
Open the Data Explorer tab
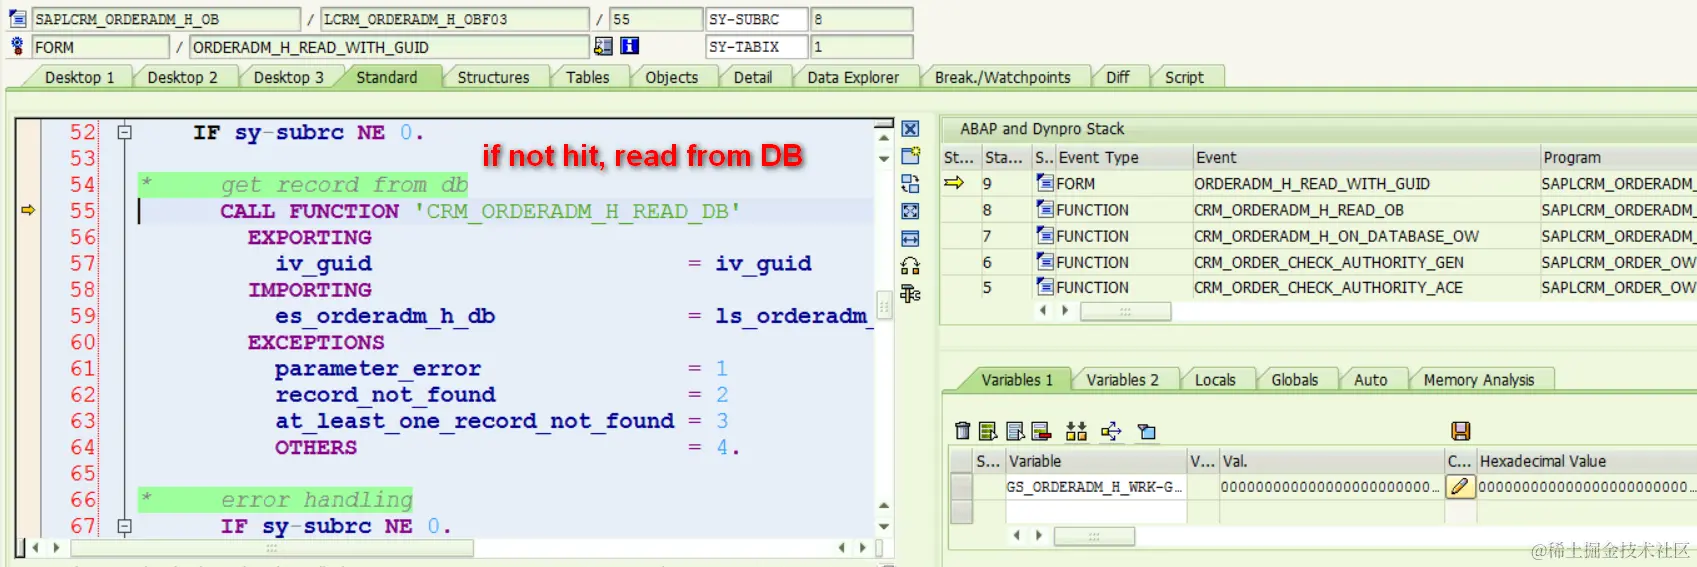pos(853,77)
